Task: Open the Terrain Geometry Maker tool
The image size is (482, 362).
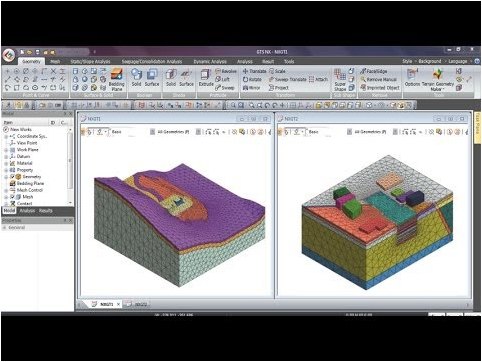Action: [x=438, y=79]
